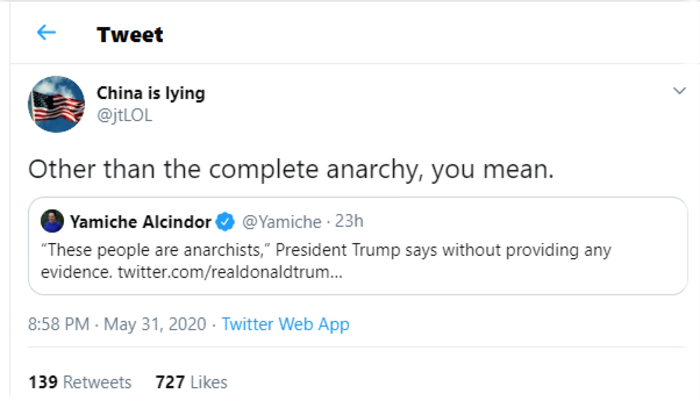
Task: Open the "China is lying" profile name
Action: [x=150, y=93]
